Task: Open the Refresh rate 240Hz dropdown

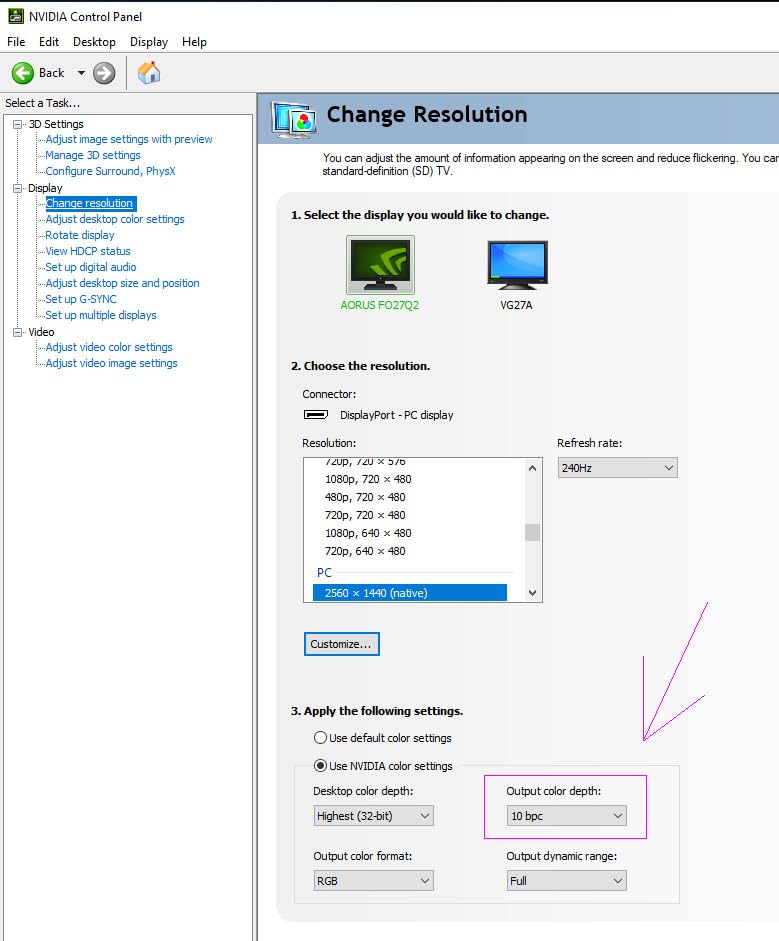Action: click(x=618, y=467)
